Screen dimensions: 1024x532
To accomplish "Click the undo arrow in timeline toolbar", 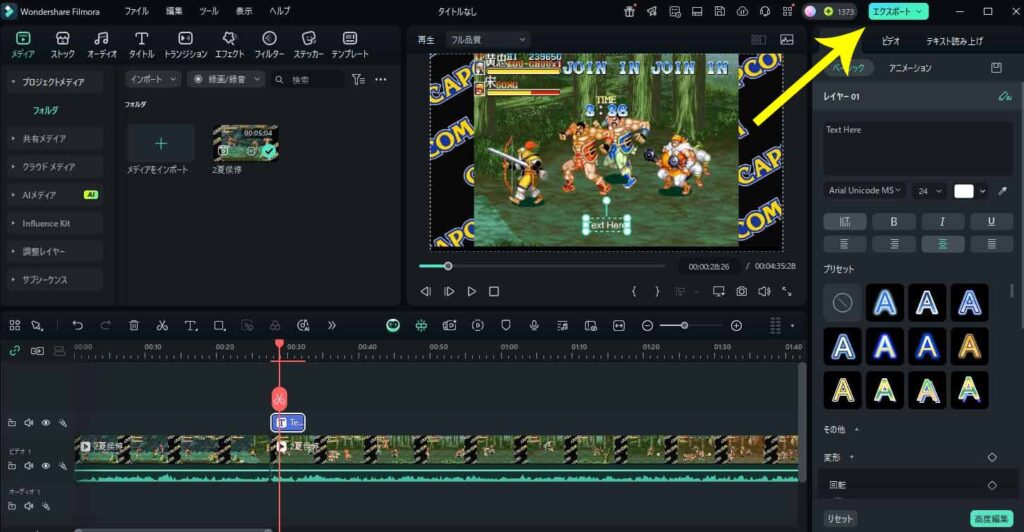I will pos(78,325).
